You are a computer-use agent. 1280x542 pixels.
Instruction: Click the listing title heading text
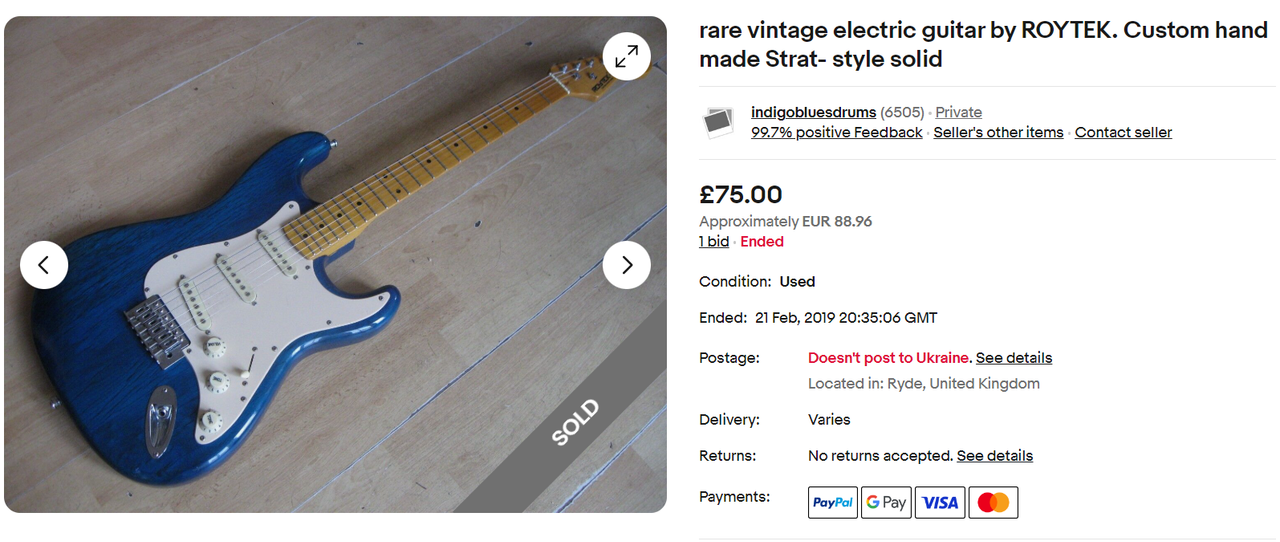point(983,44)
